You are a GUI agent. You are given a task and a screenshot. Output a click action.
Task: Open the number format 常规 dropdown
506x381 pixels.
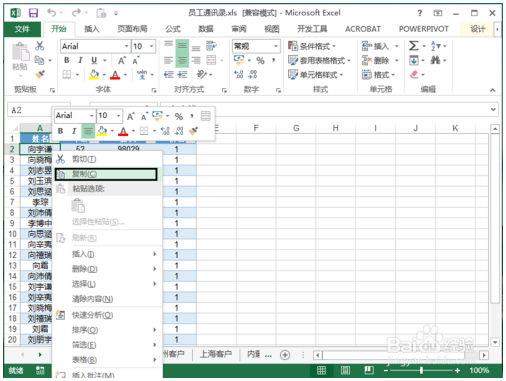pyautogui.click(x=276, y=46)
